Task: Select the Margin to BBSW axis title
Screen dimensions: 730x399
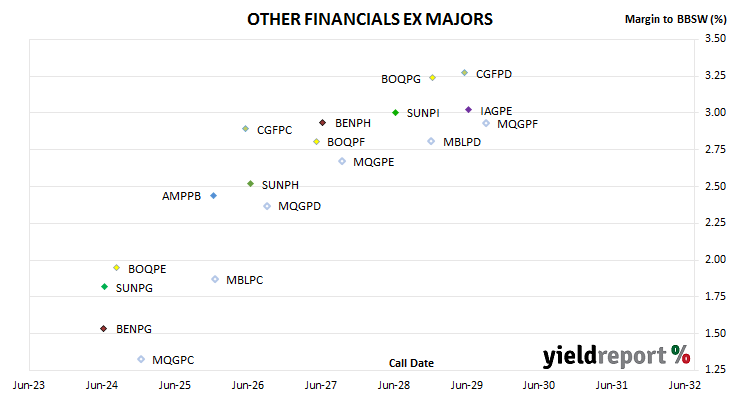Action: [x=675, y=19]
